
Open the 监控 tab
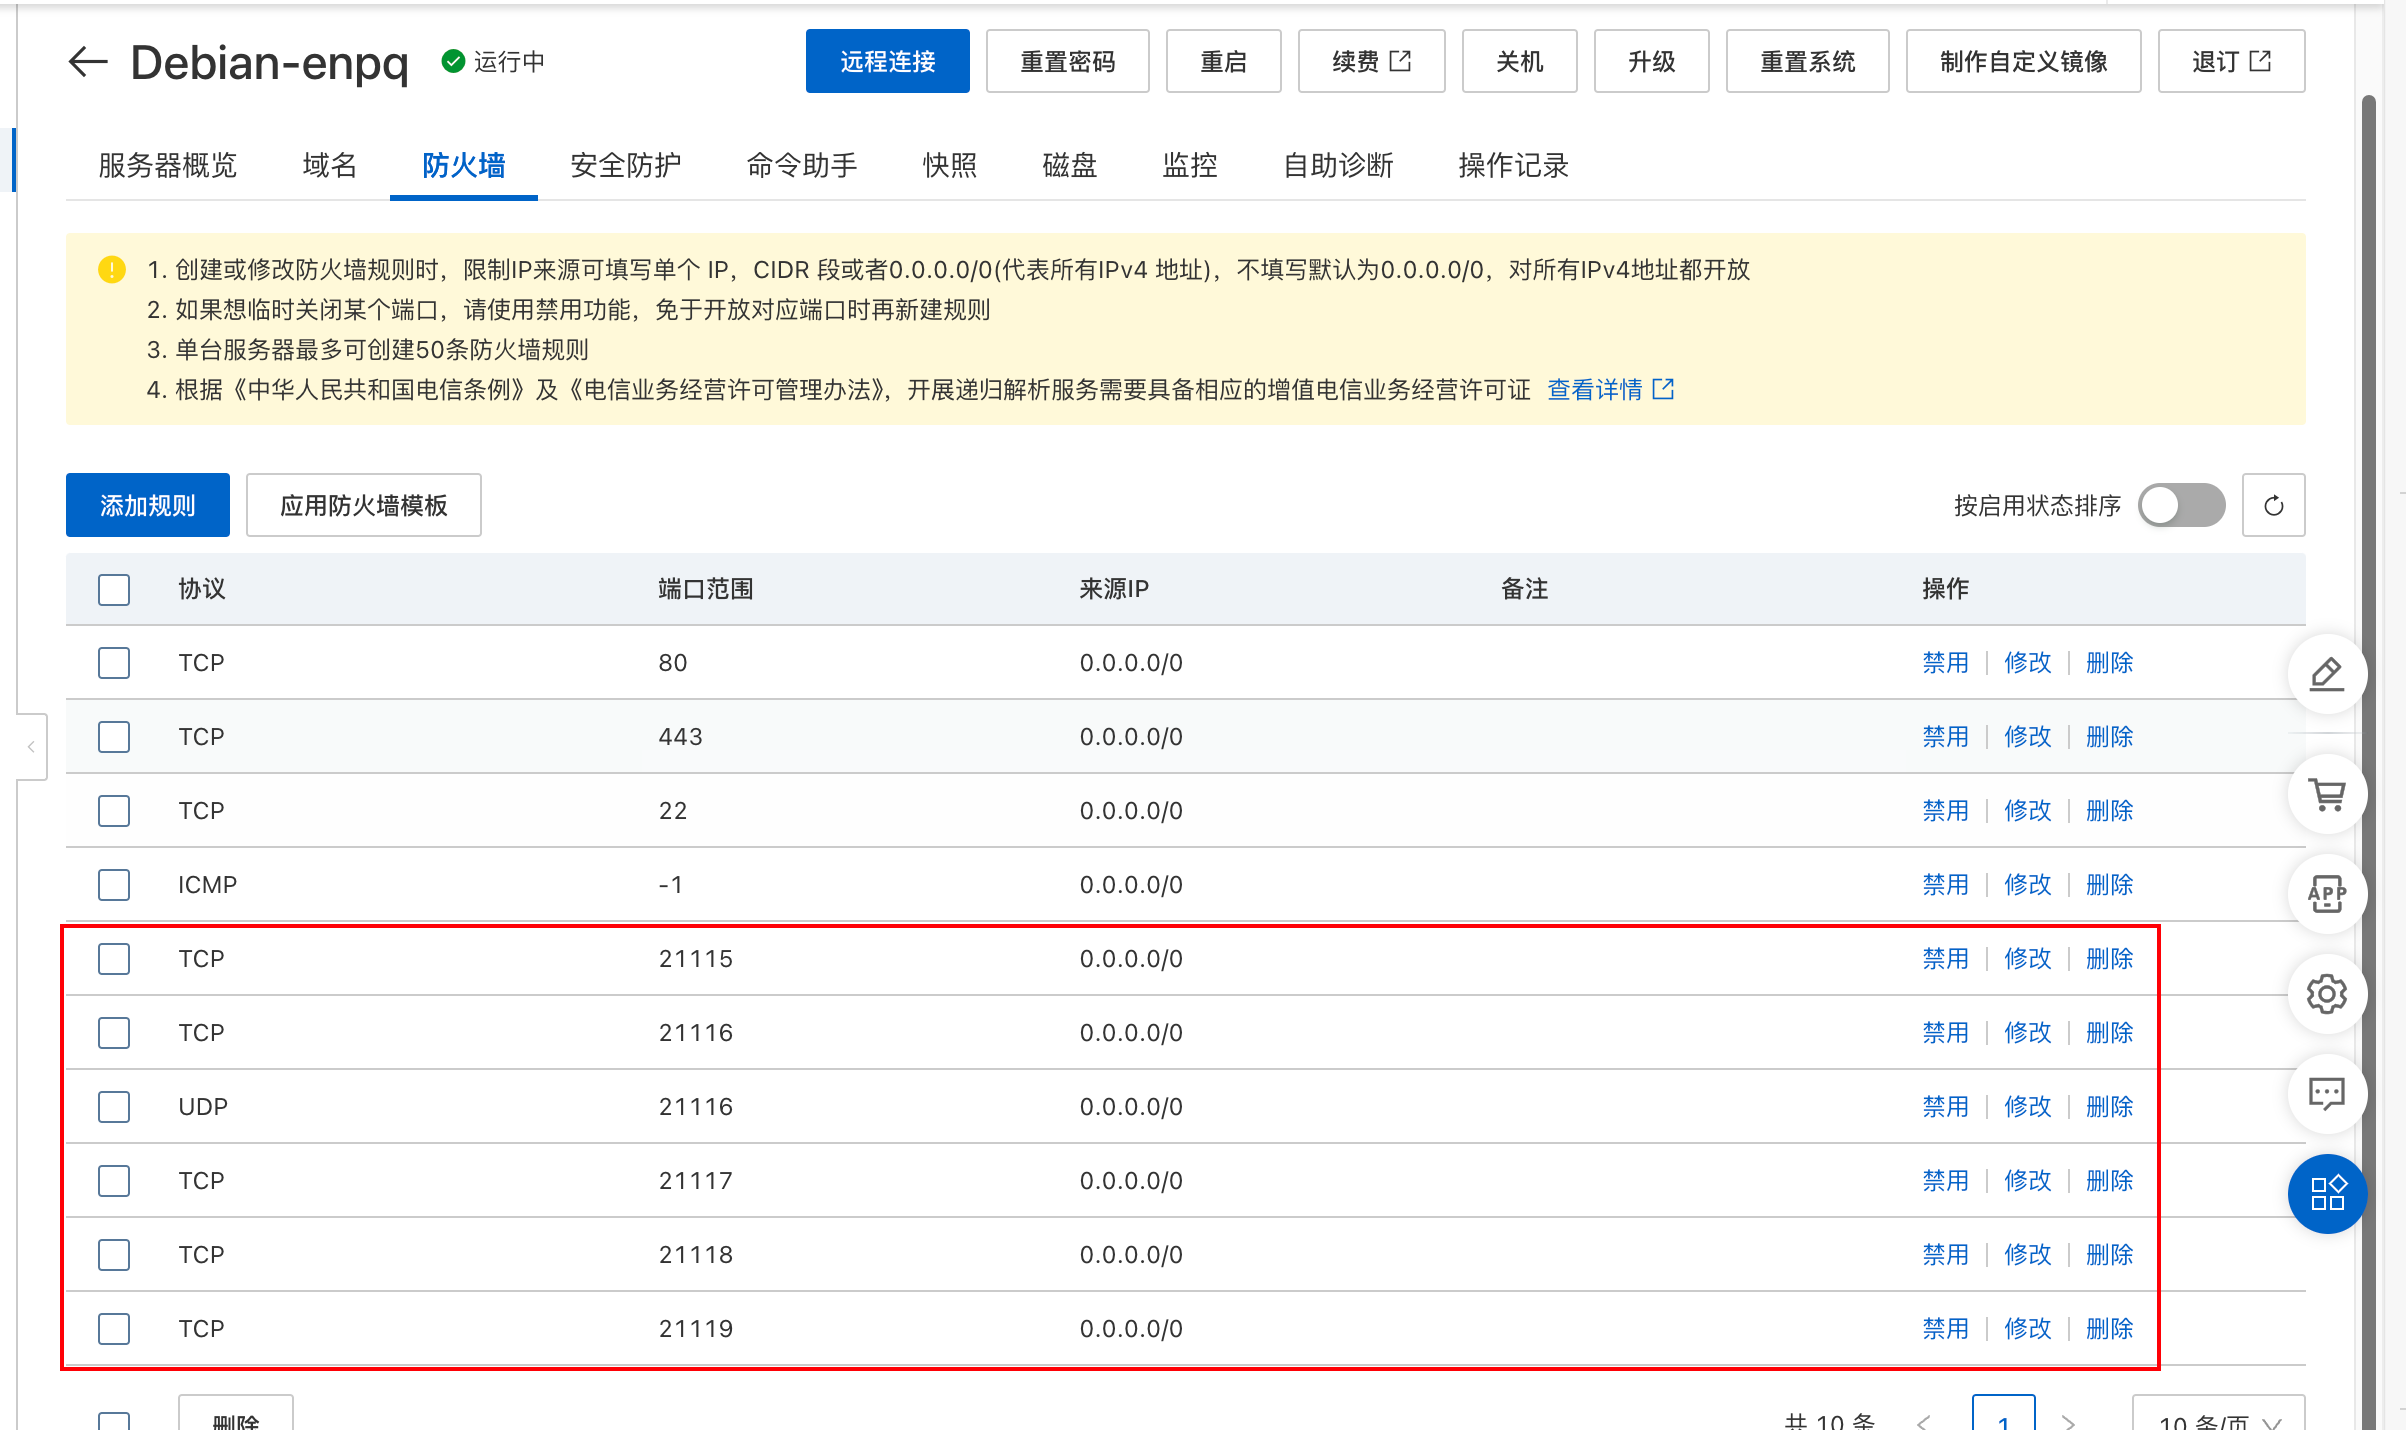coord(1189,165)
